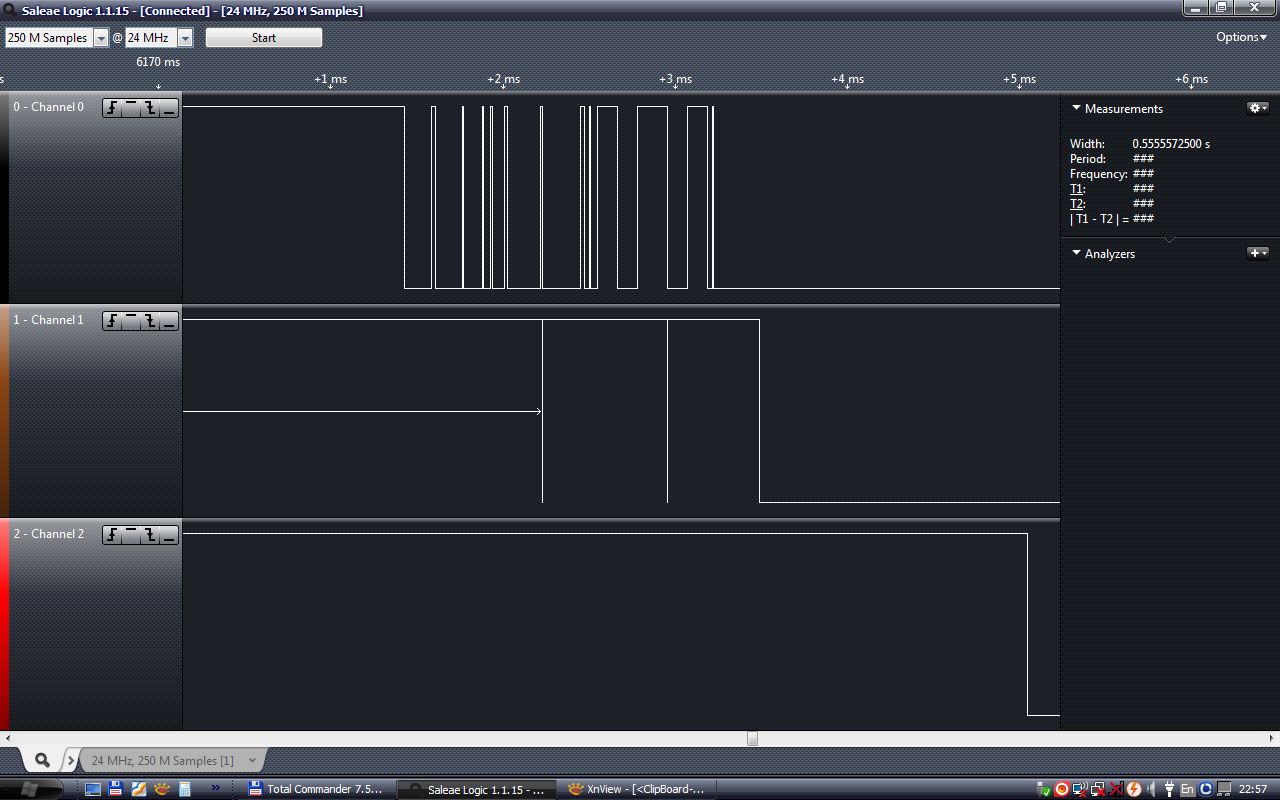This screenshot has height=800, width=1280.
Task: Set falling edge trigger on Channel 2
Action: click(150, 535)
